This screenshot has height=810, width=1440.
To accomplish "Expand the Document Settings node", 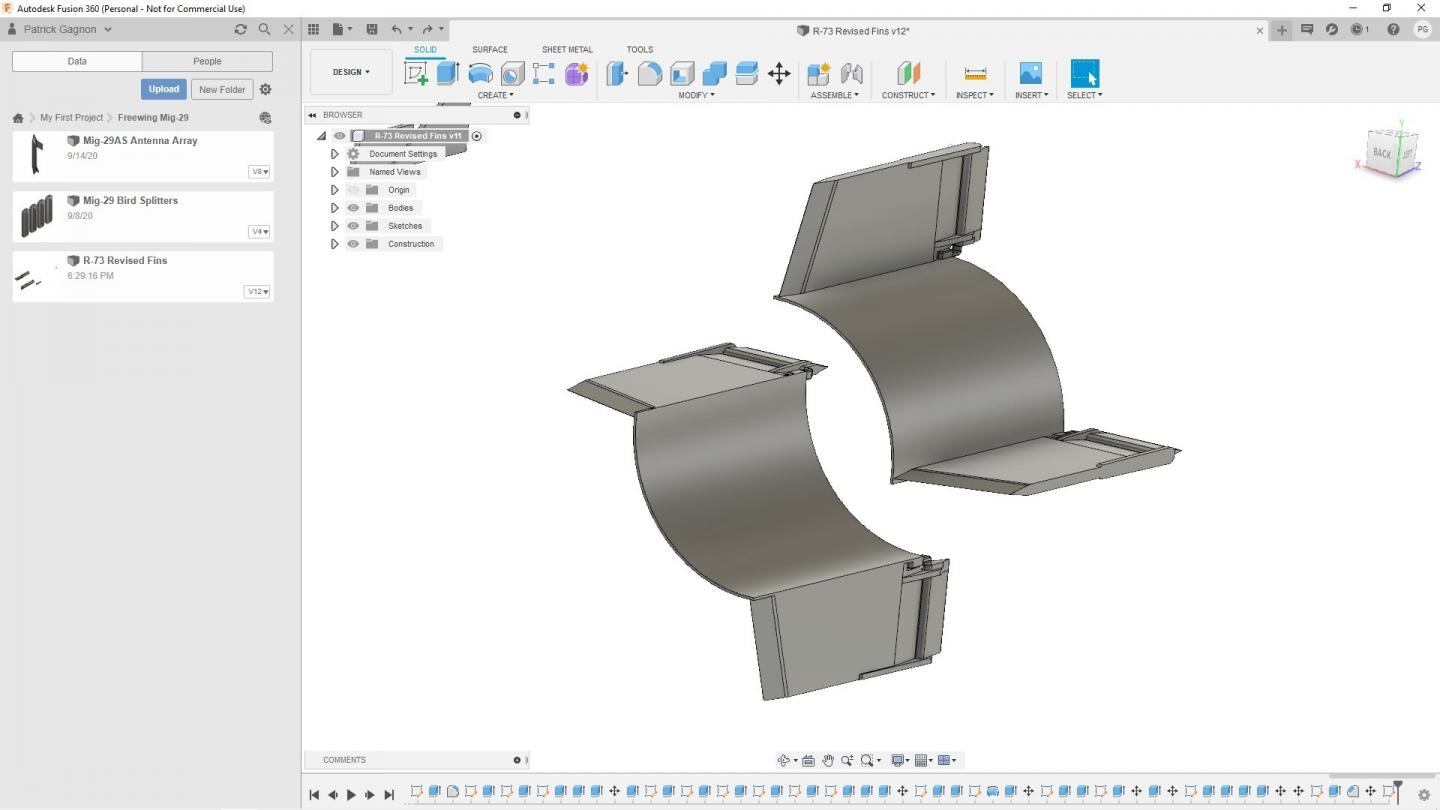I will tap(335, 154).
